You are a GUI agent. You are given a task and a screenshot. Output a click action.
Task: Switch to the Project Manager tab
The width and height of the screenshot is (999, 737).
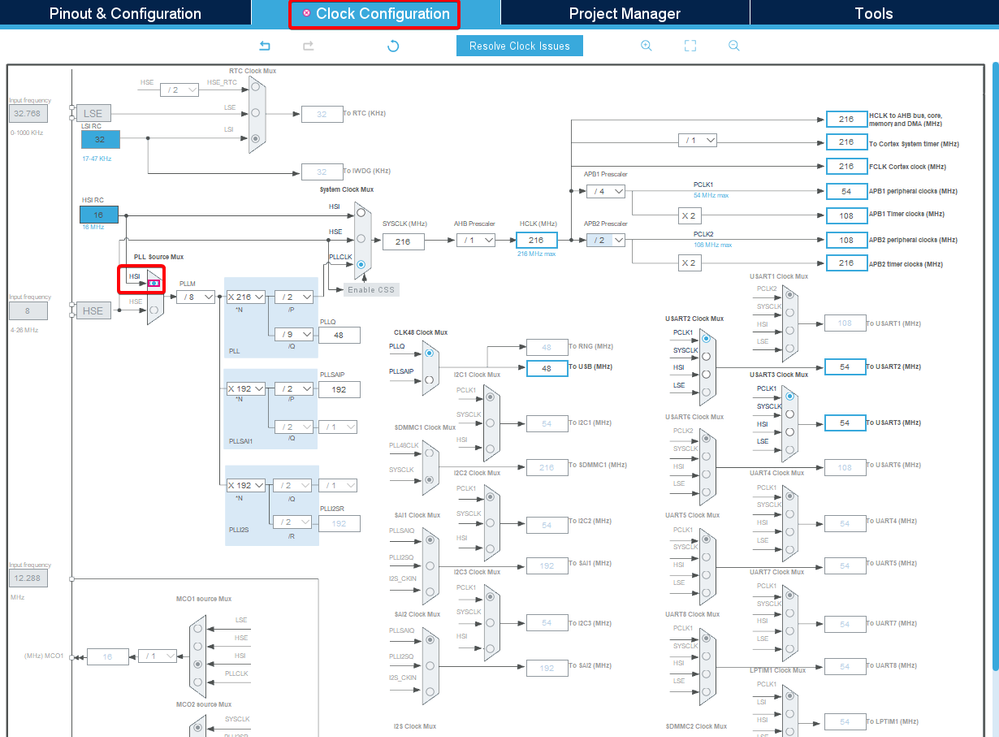624,13
